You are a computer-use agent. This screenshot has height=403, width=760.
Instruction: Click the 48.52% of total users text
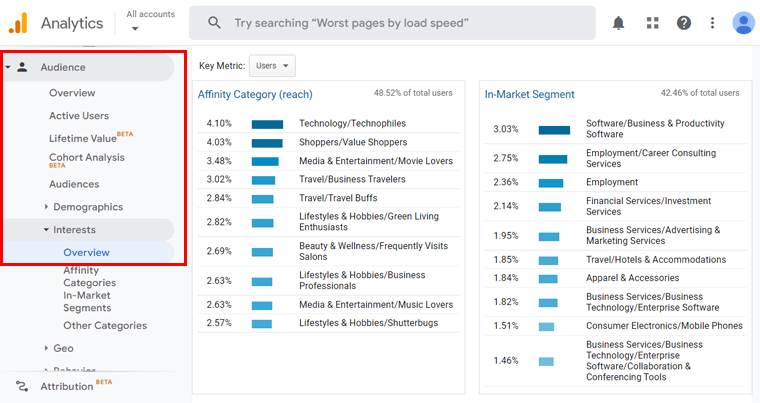tap(413, 93)
